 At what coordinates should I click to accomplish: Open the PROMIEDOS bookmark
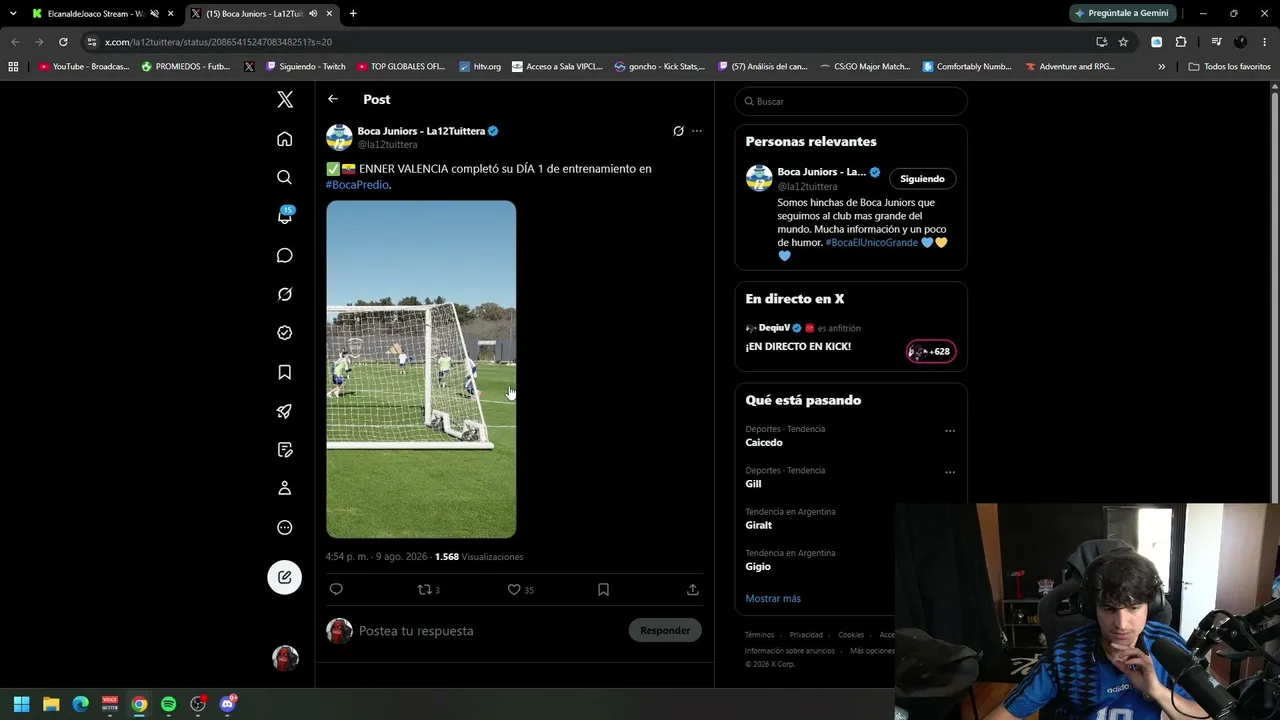coord(186,67)
